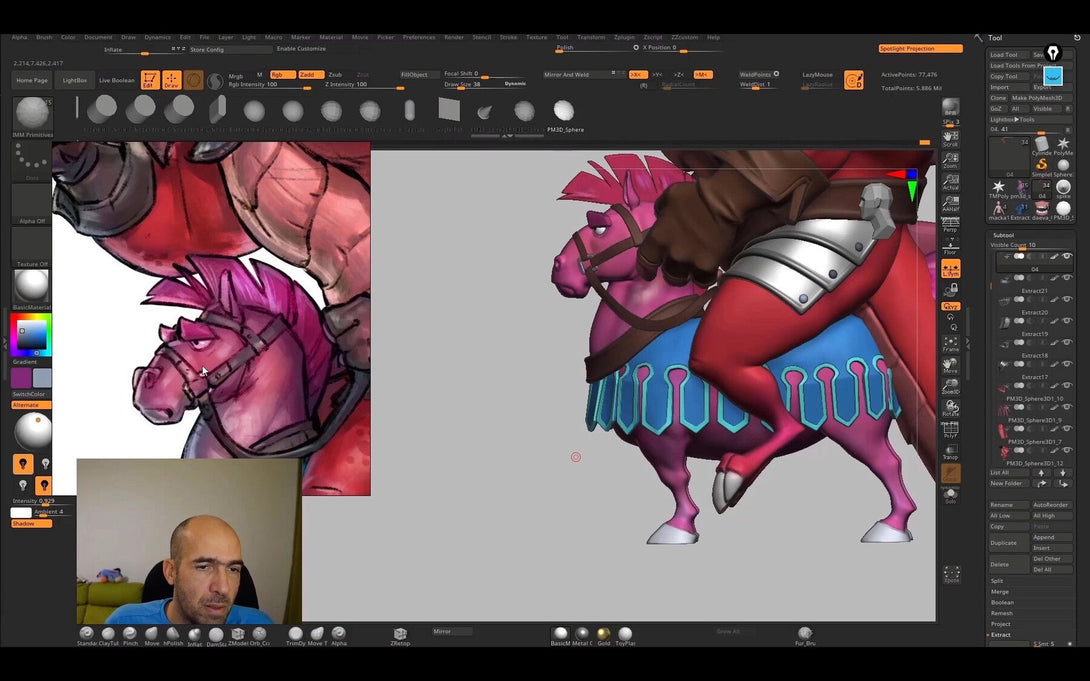Viewport: 1090px width, 681px height.
Task: Click Spotlight Projection button
Action: (920, 49)
